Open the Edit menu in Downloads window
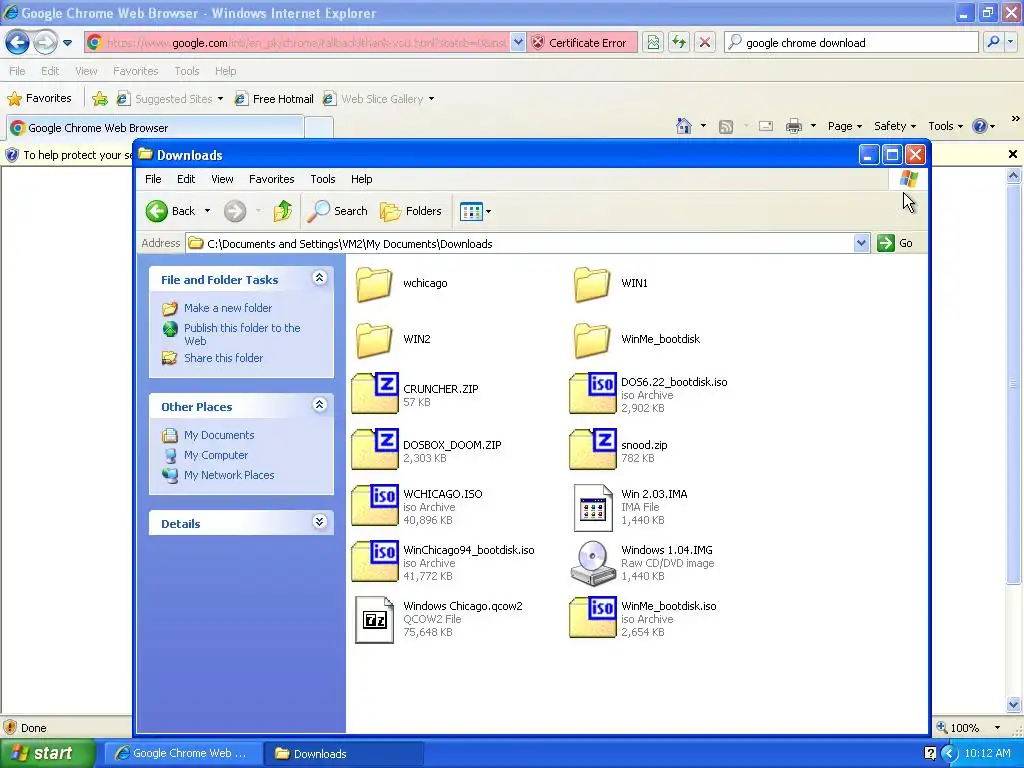Screen dimensions: 1024x768 pyautogui.click(x=186, y=179)
